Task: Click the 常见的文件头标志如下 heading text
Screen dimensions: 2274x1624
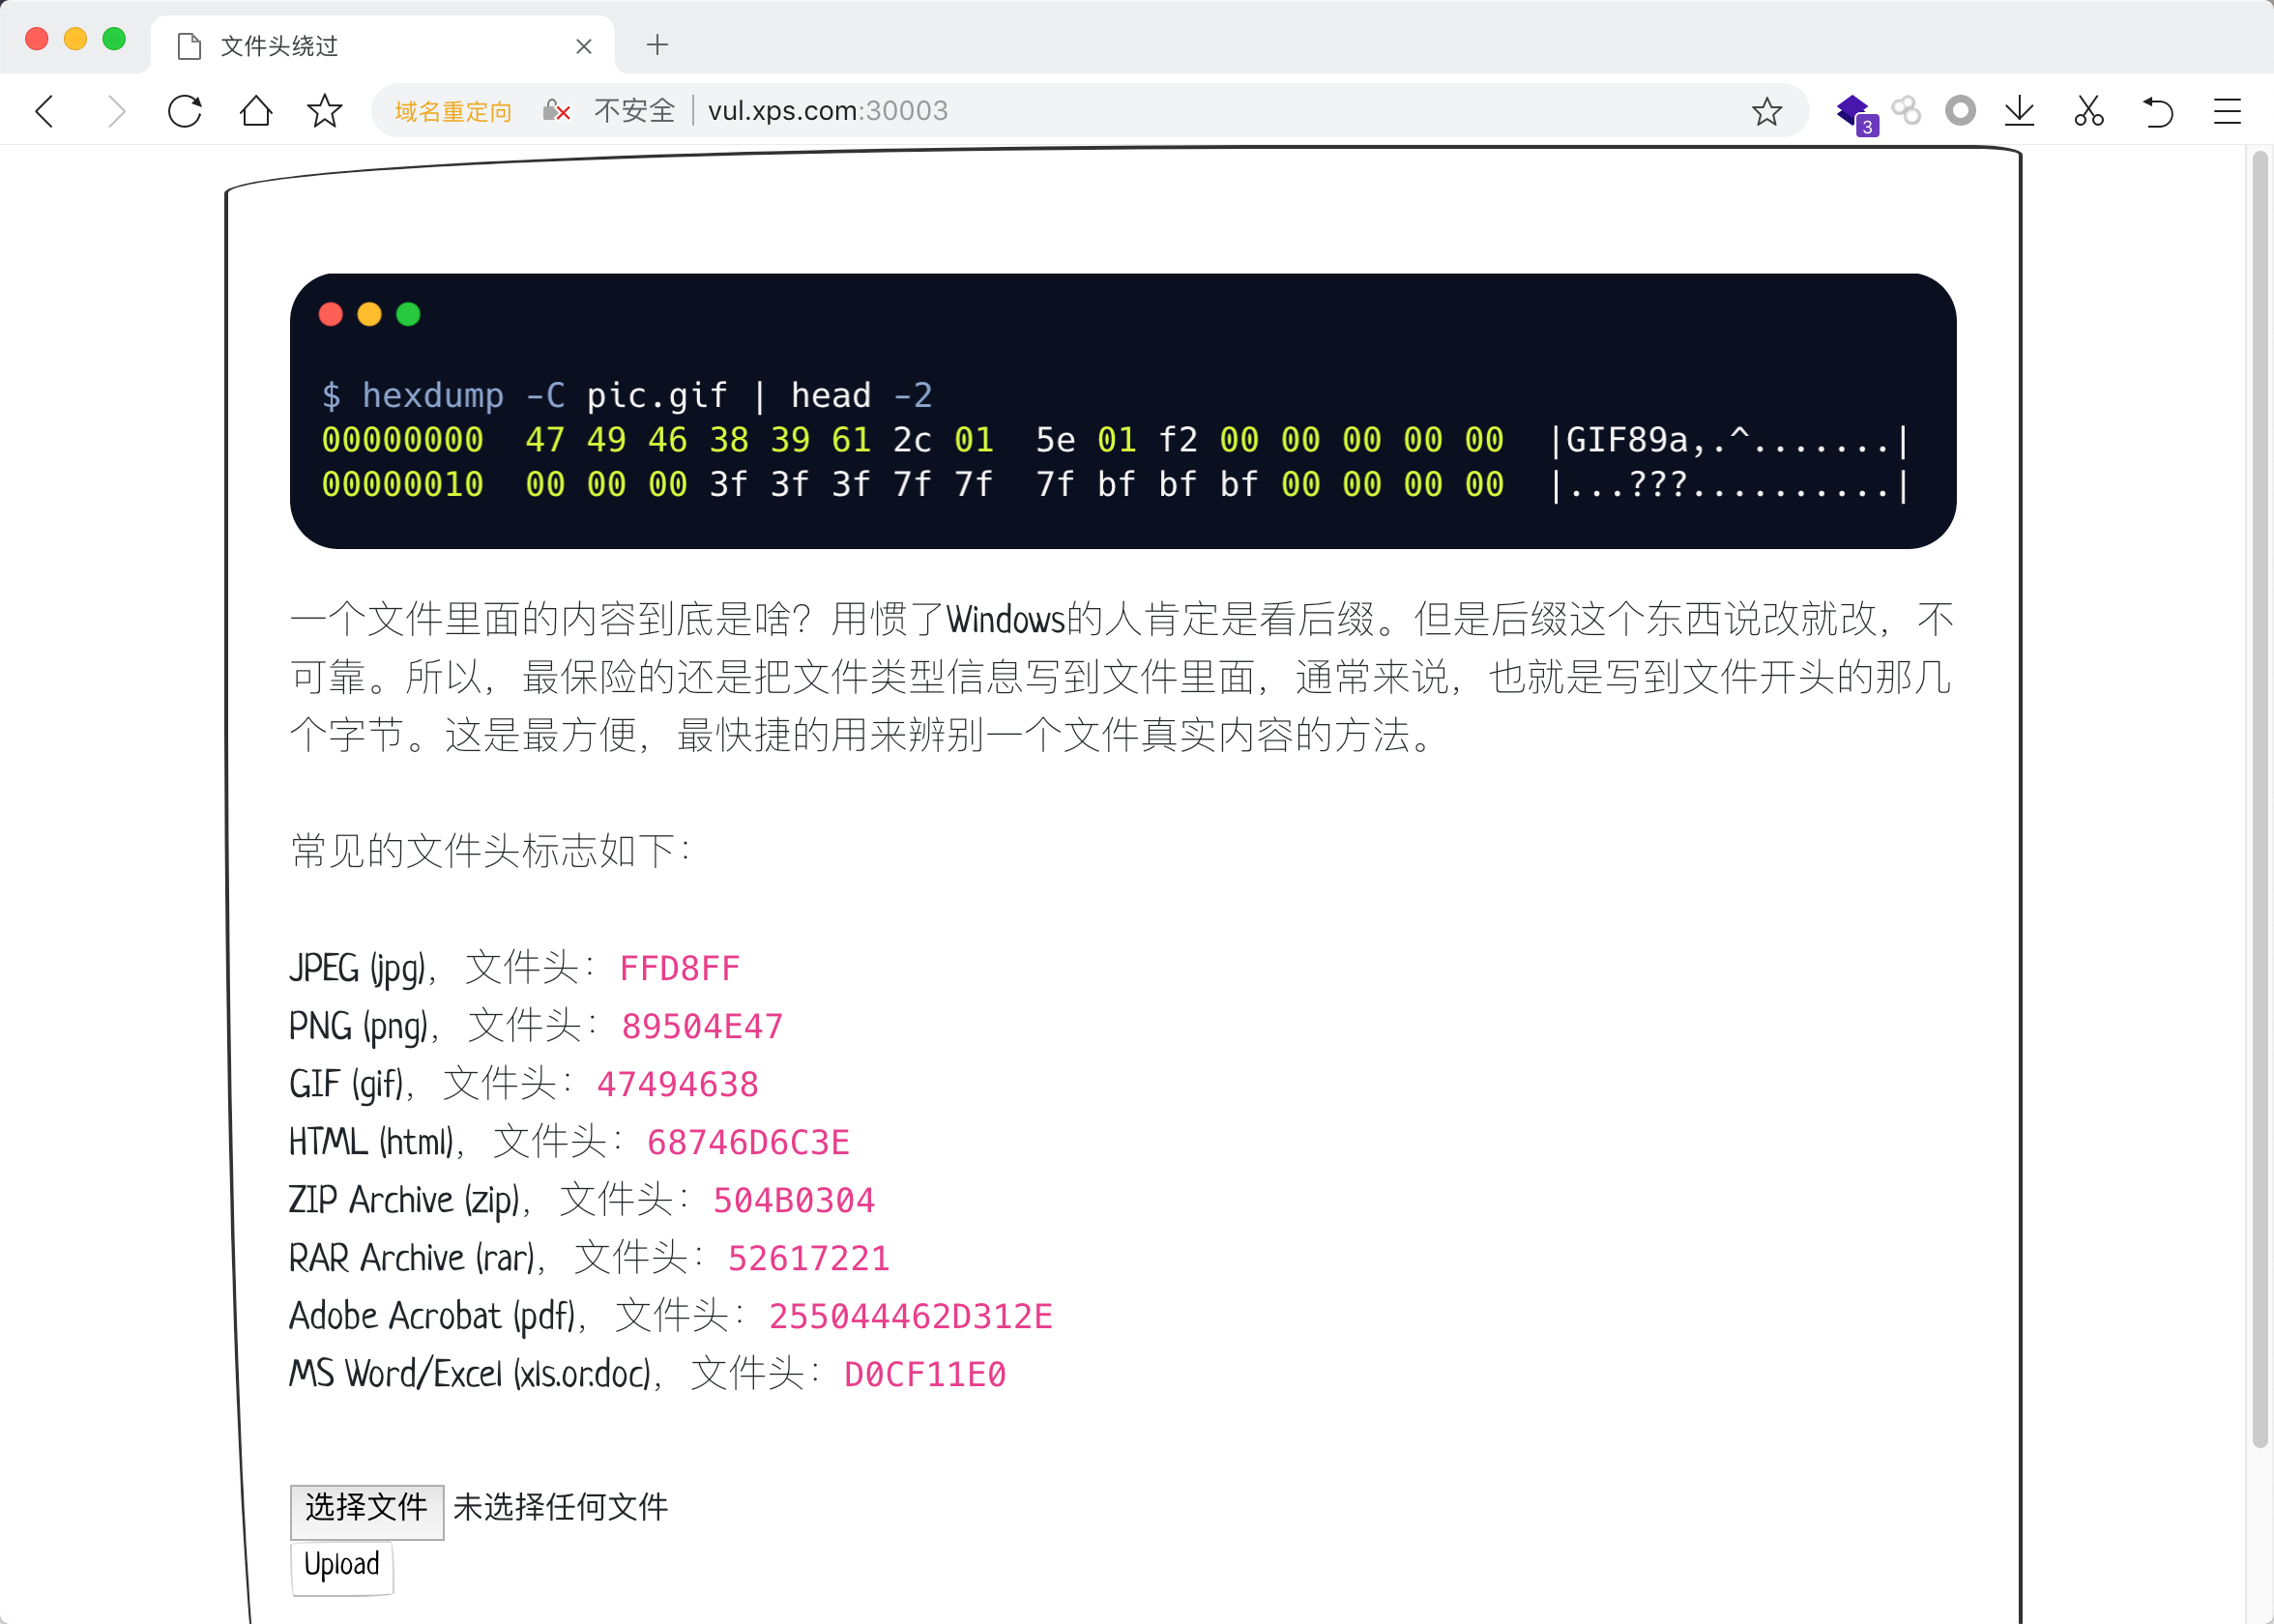Action: tap(490, 851)
